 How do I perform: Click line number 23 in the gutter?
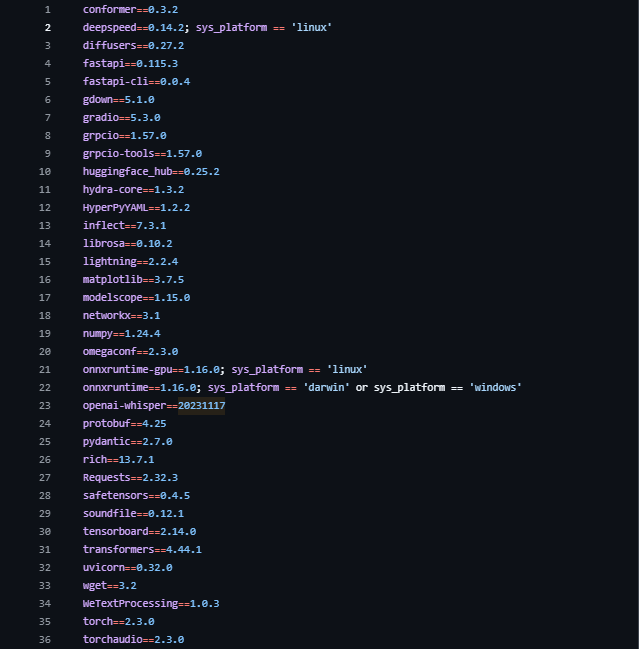[44, 405]
